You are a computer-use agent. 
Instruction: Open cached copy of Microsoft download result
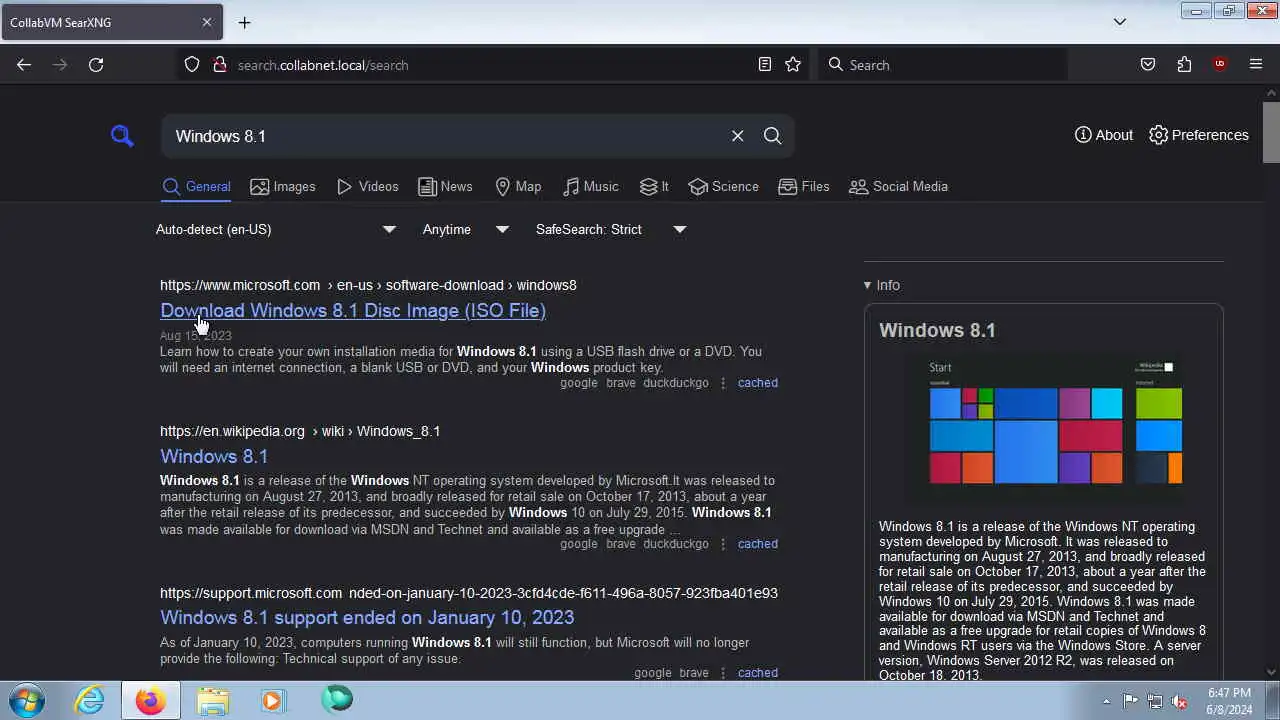coord(758,383)
